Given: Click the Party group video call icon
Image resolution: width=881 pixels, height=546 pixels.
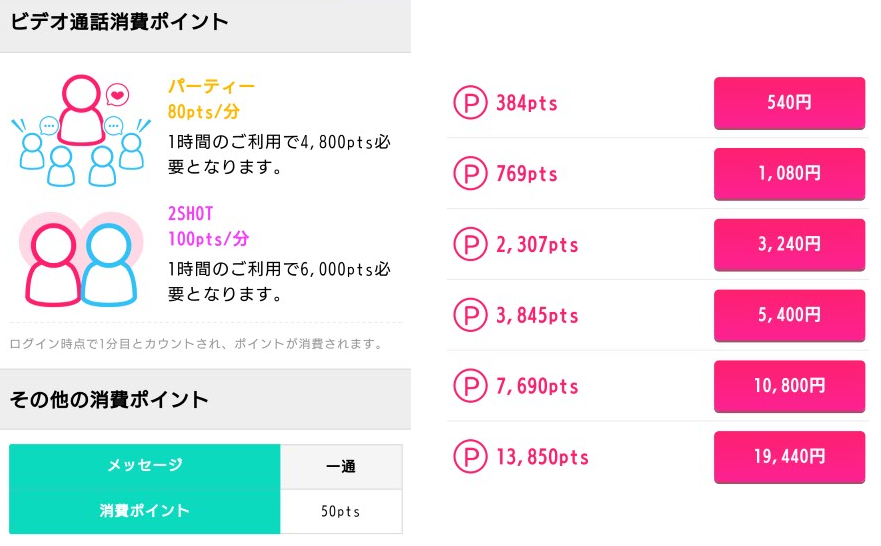Looking at the screenshot, I should point(80,128).
